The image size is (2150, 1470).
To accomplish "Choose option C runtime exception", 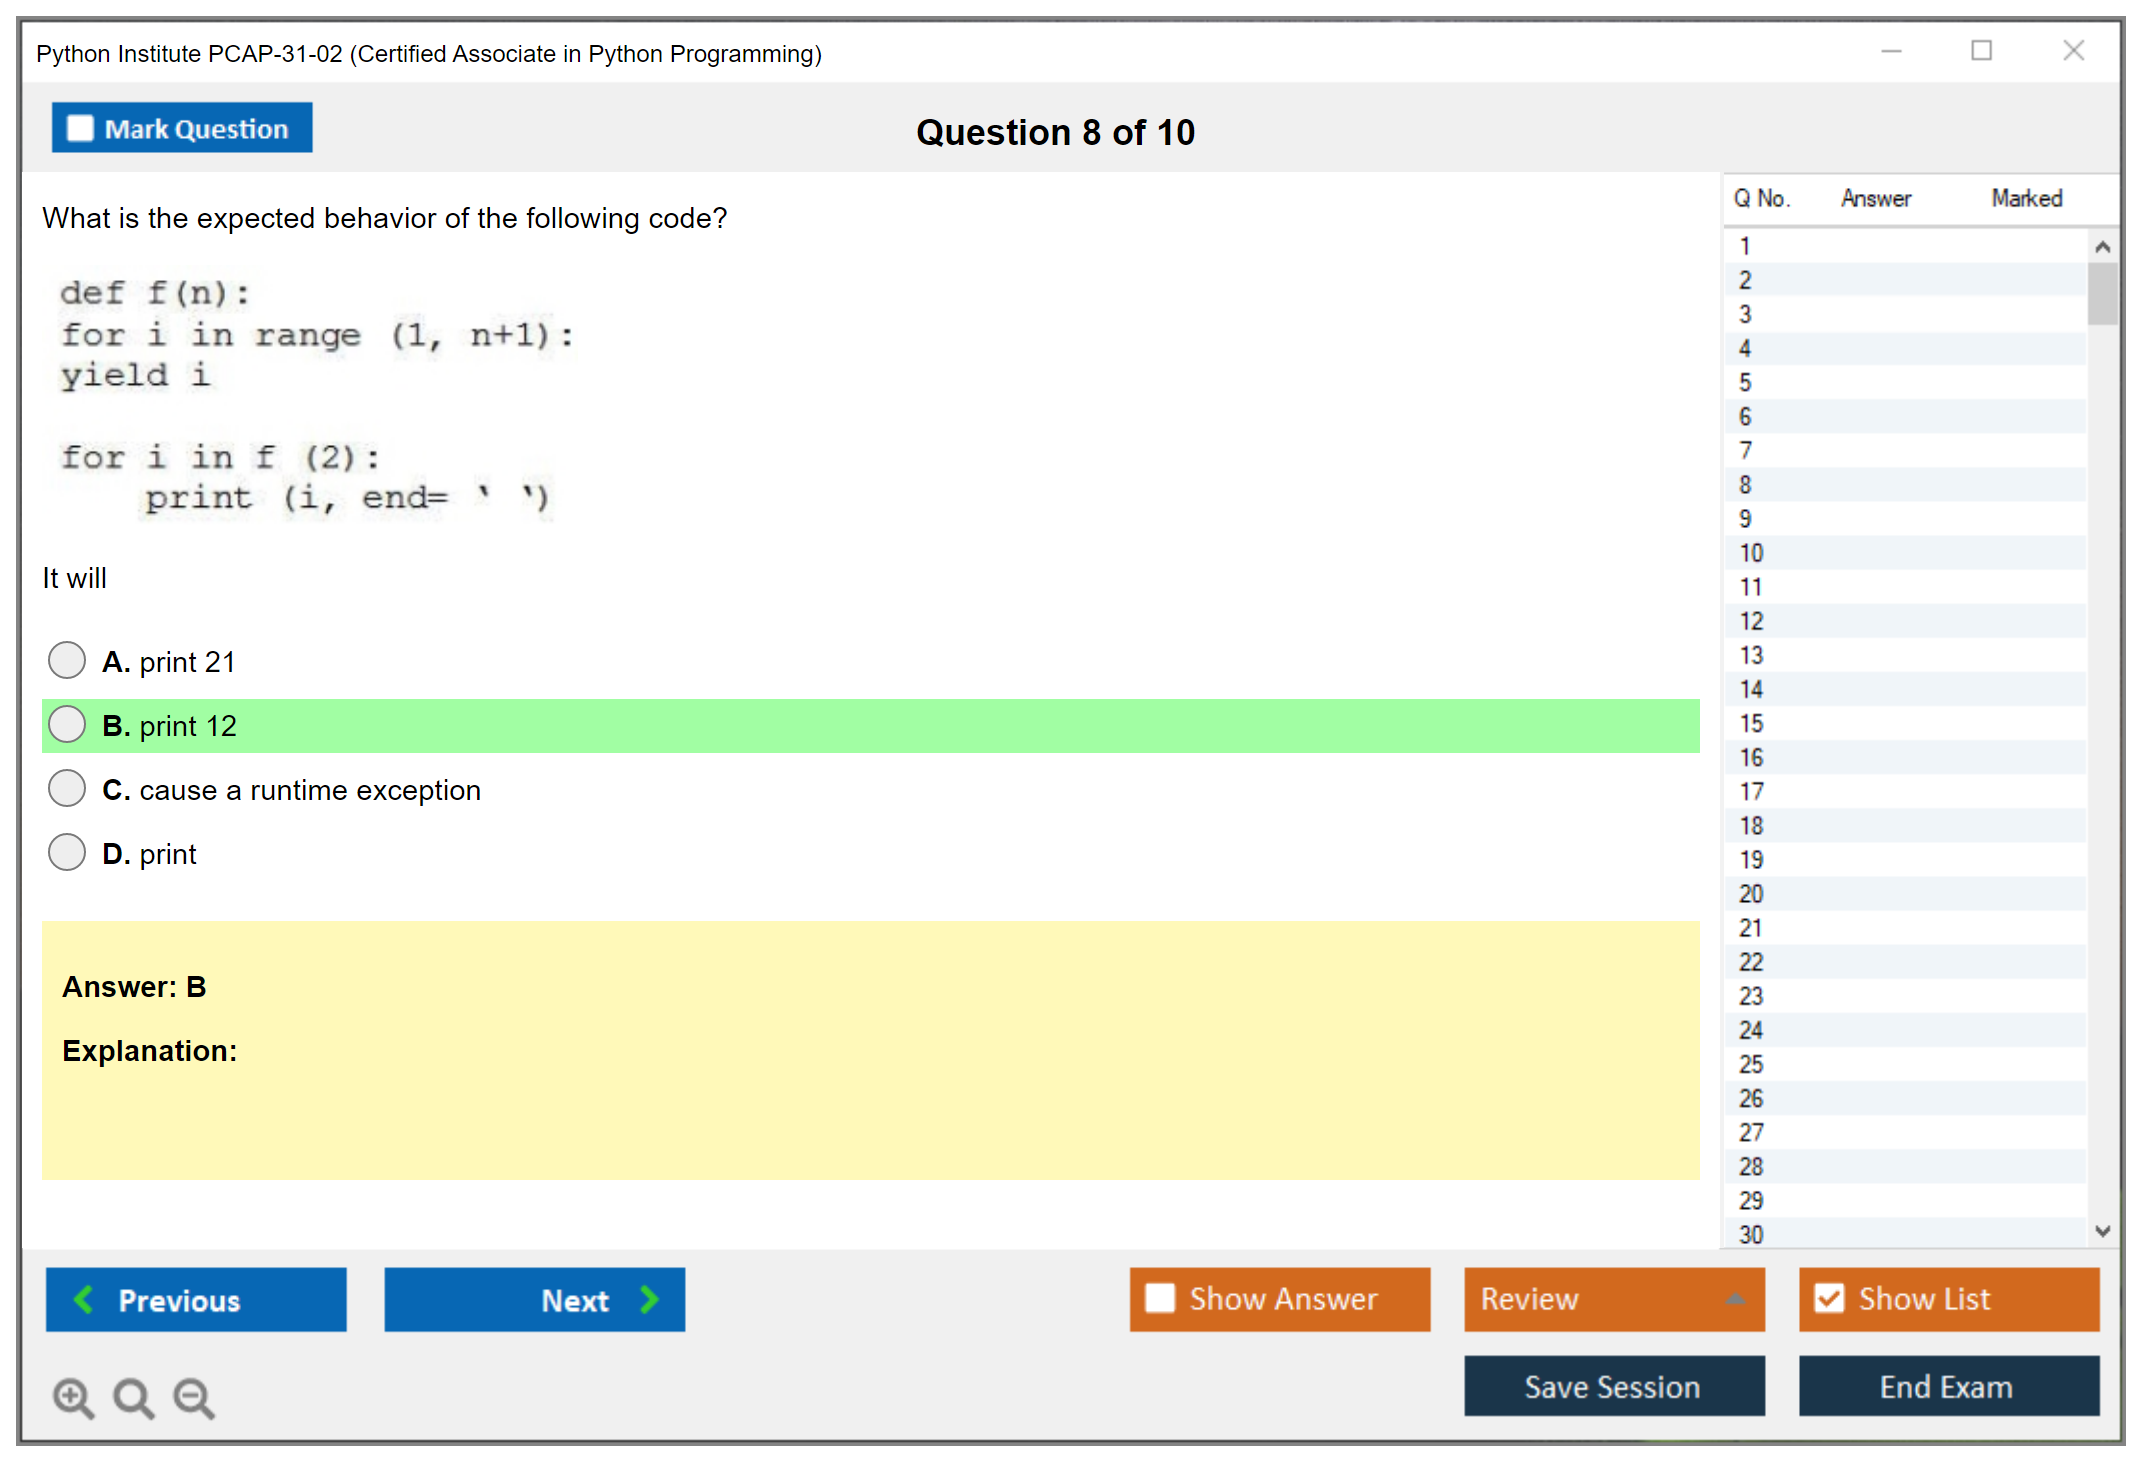I will point(67,788).
